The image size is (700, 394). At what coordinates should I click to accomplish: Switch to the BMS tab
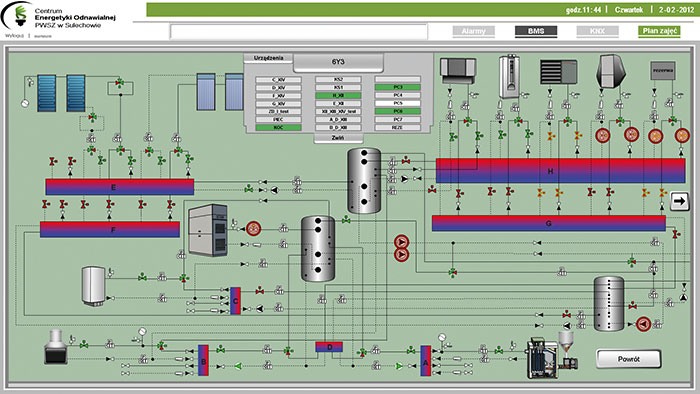[536, 31]
